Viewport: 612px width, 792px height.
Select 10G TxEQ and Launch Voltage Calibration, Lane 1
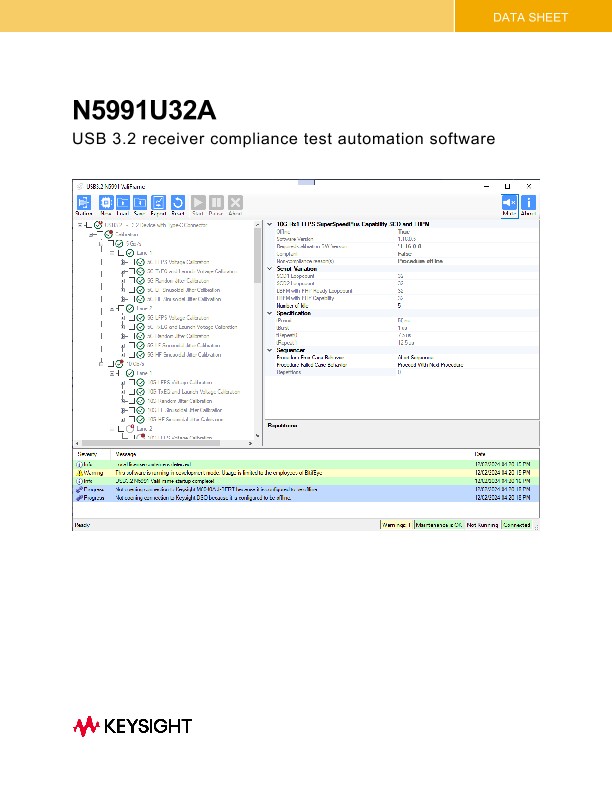tap(194, 391)
